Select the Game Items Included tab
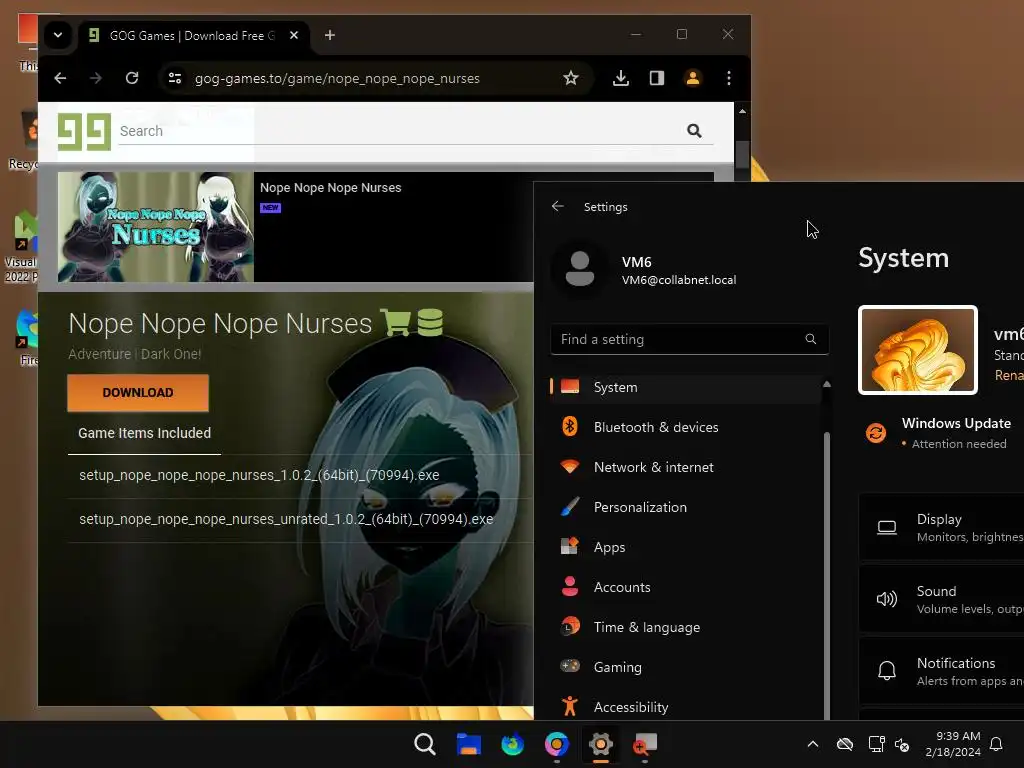The height and width of the screenshot is (768, 1024). click(144, 433)
